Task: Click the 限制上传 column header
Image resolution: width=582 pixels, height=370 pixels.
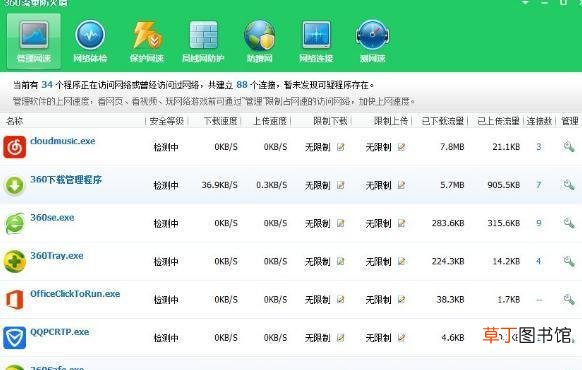Action: [391, 121]
